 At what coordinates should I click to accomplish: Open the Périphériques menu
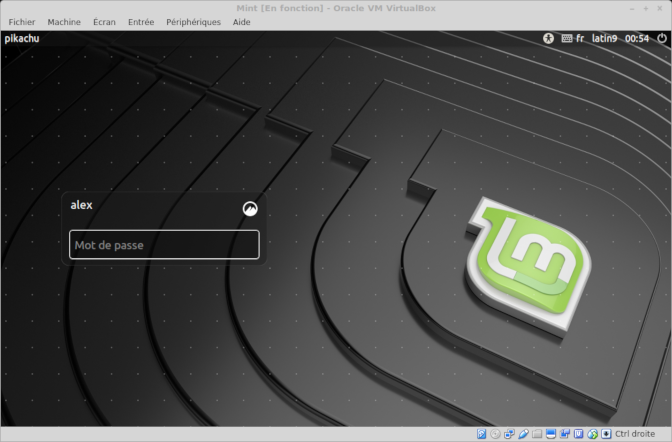tap(193, 21)
